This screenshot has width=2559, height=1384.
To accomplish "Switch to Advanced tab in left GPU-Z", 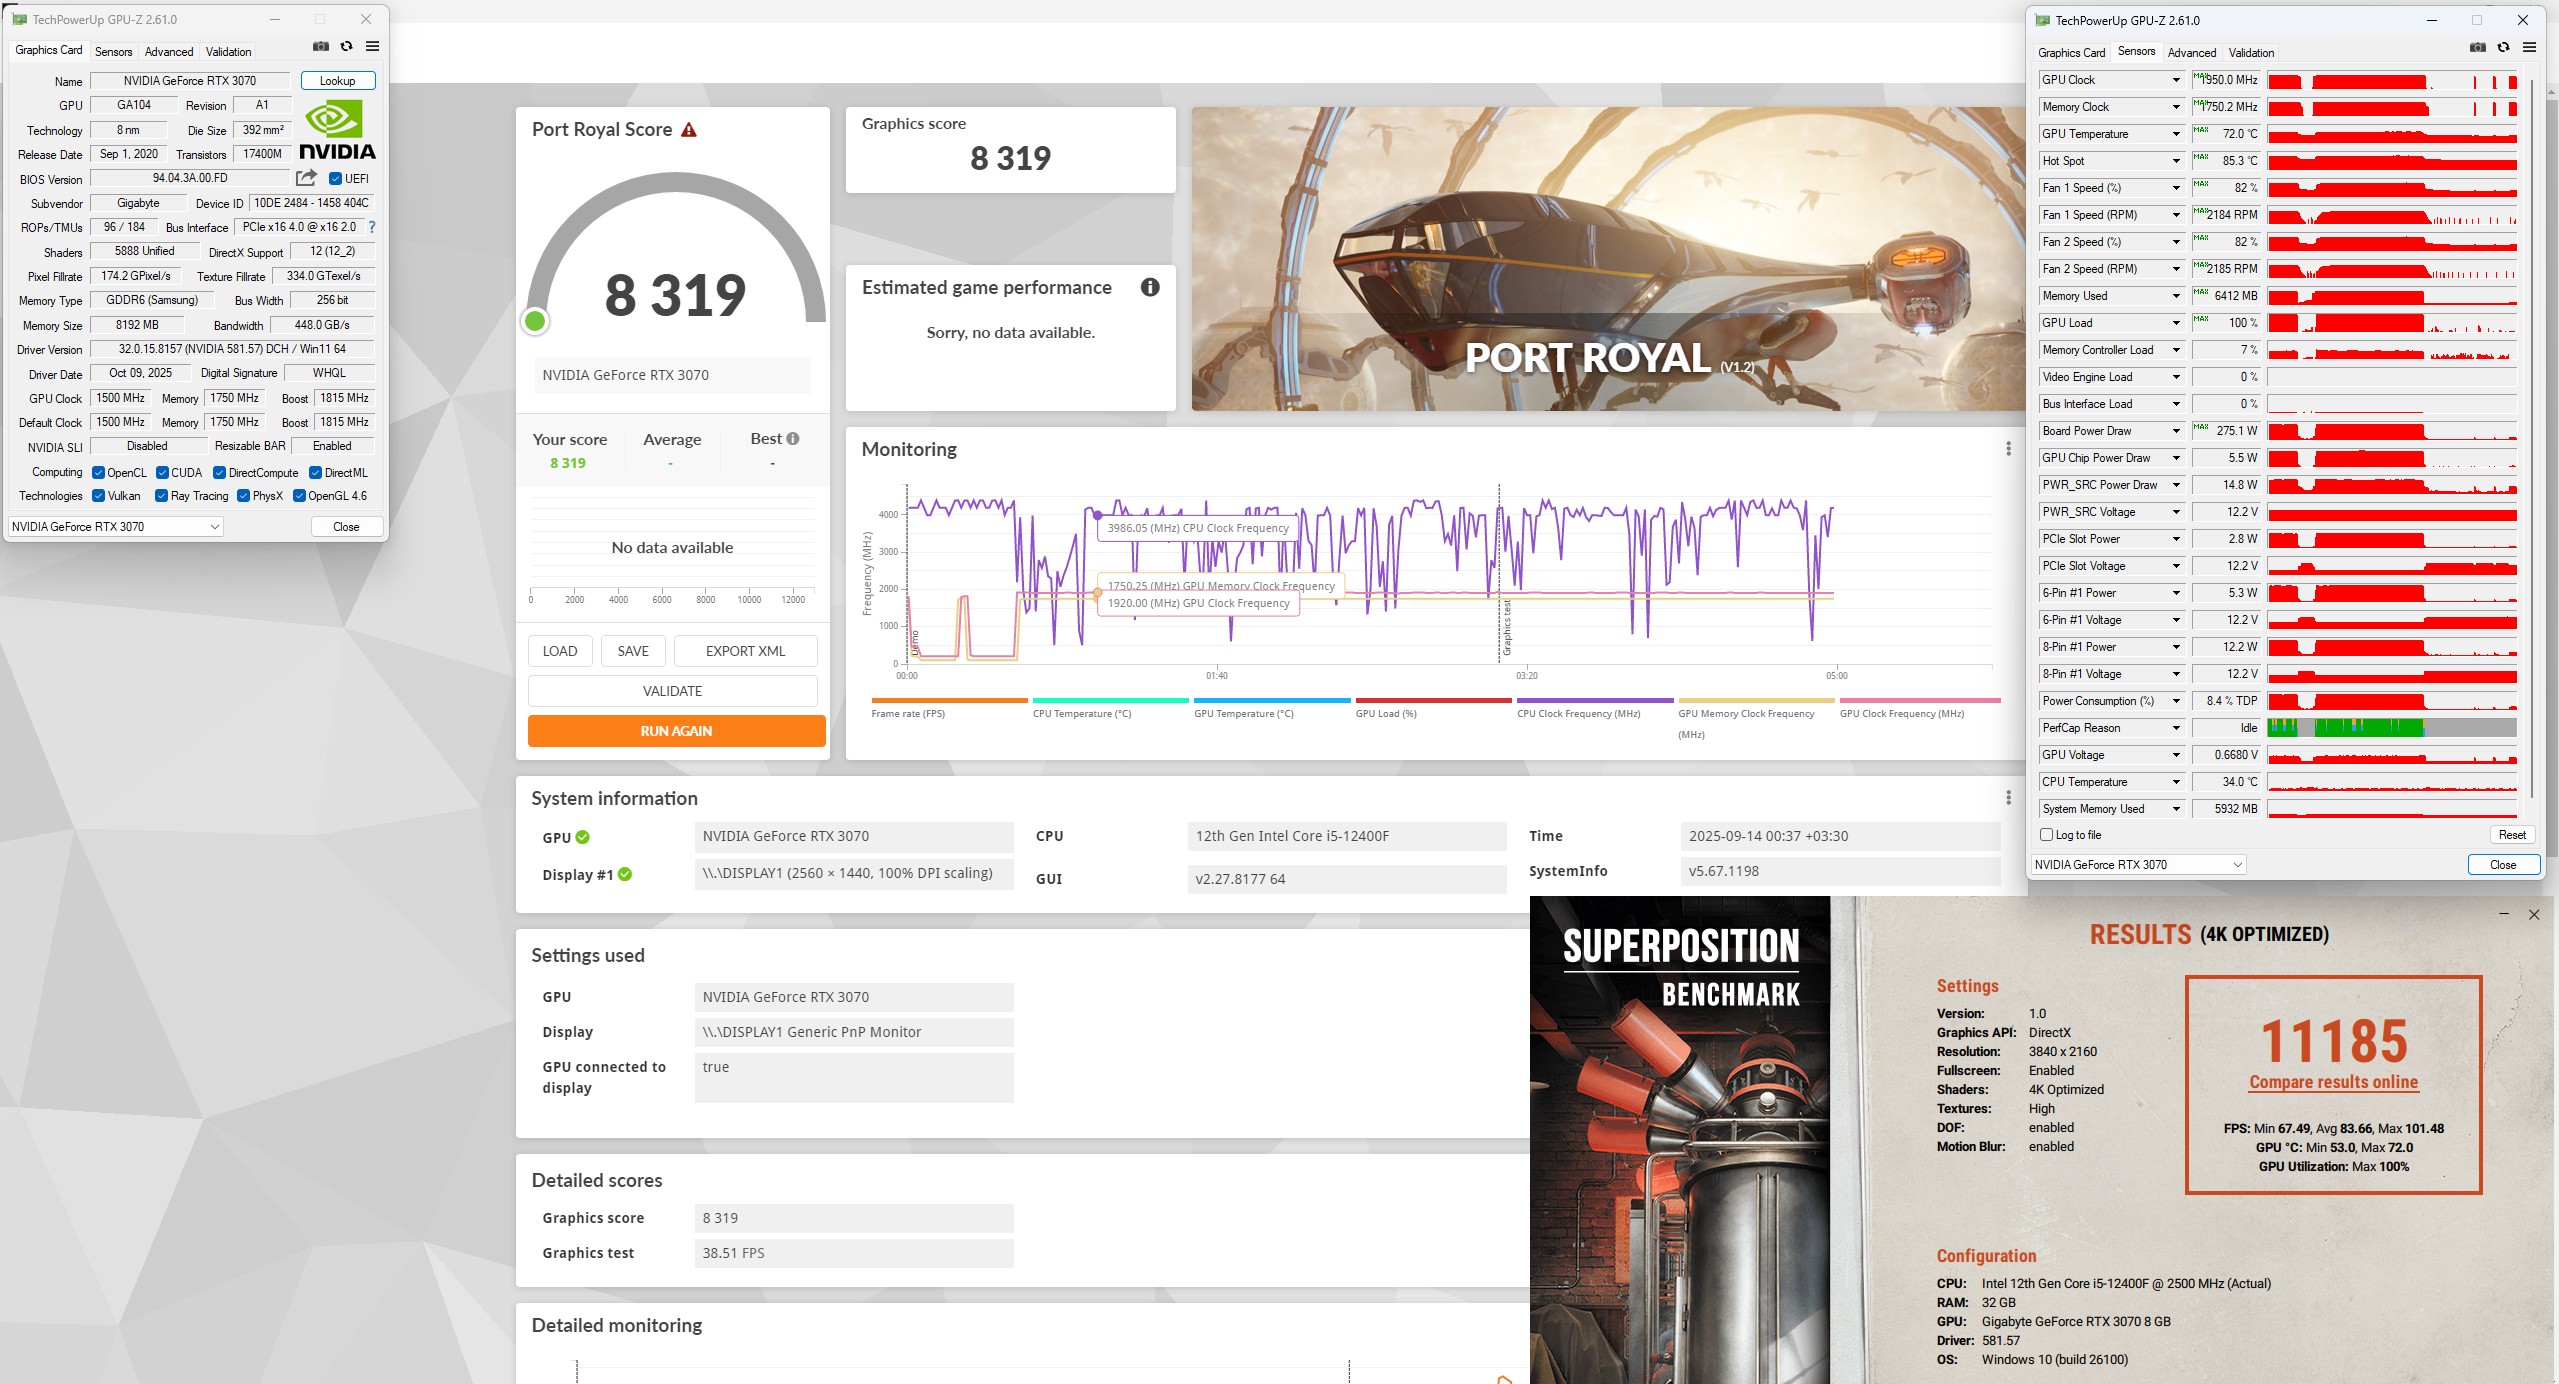I will [169, 52].
